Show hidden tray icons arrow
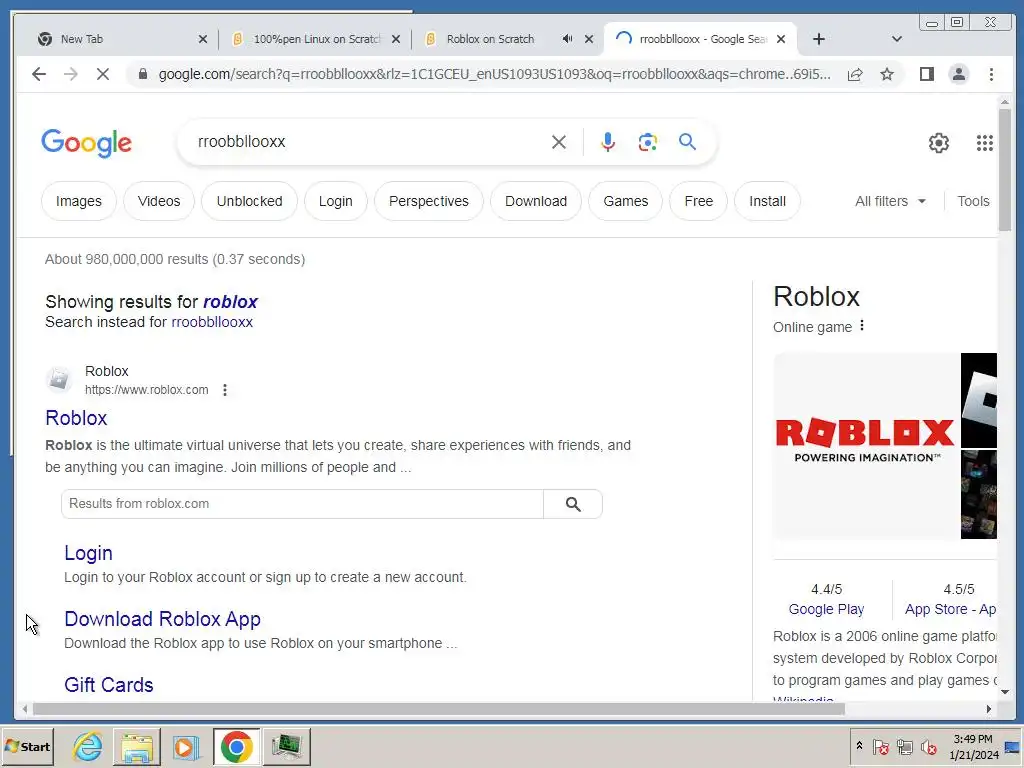 click(859, 746)
